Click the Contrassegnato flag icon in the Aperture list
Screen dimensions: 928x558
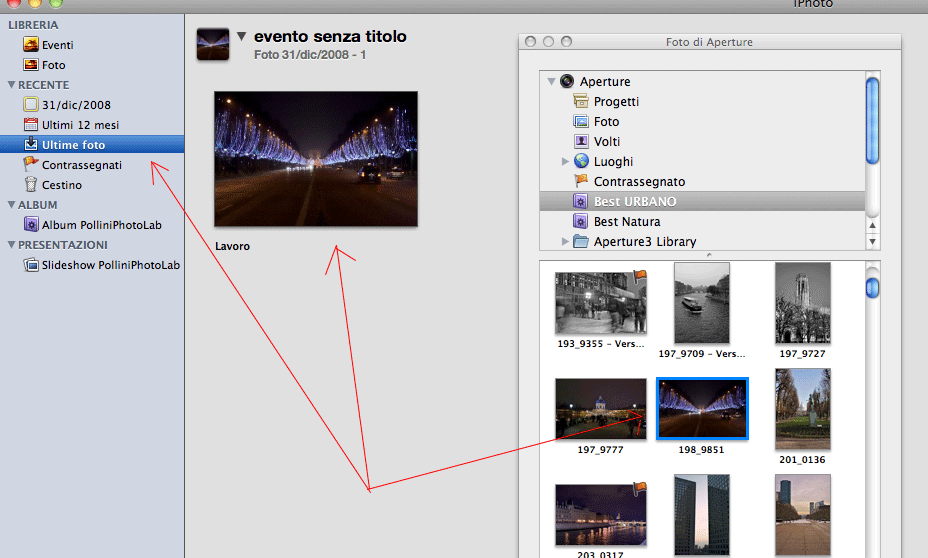pos(581,180)
